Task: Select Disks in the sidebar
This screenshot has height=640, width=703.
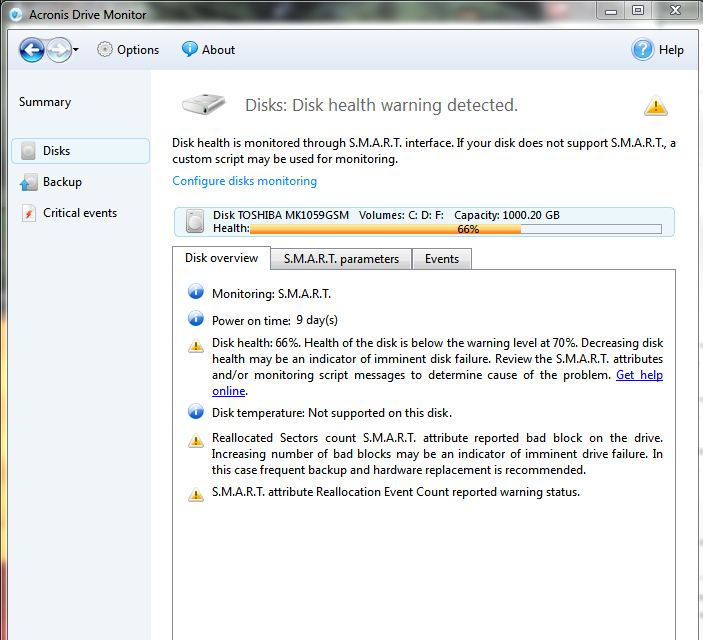Action: point(80,151)
